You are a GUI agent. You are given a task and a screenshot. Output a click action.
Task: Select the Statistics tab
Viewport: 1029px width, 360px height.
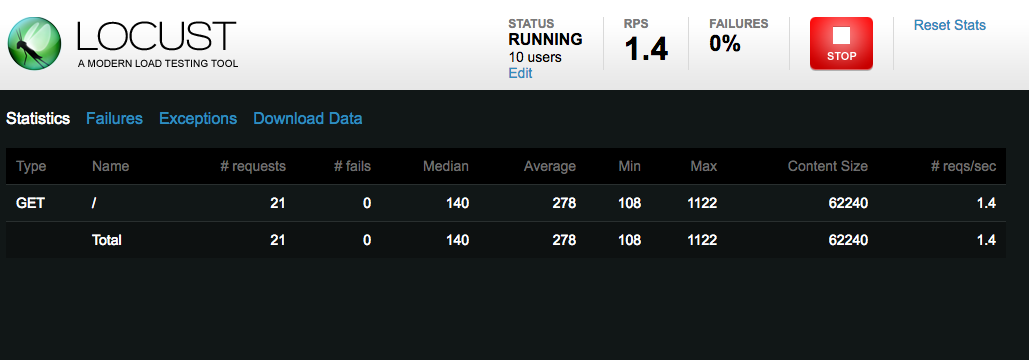coord(38,119)
